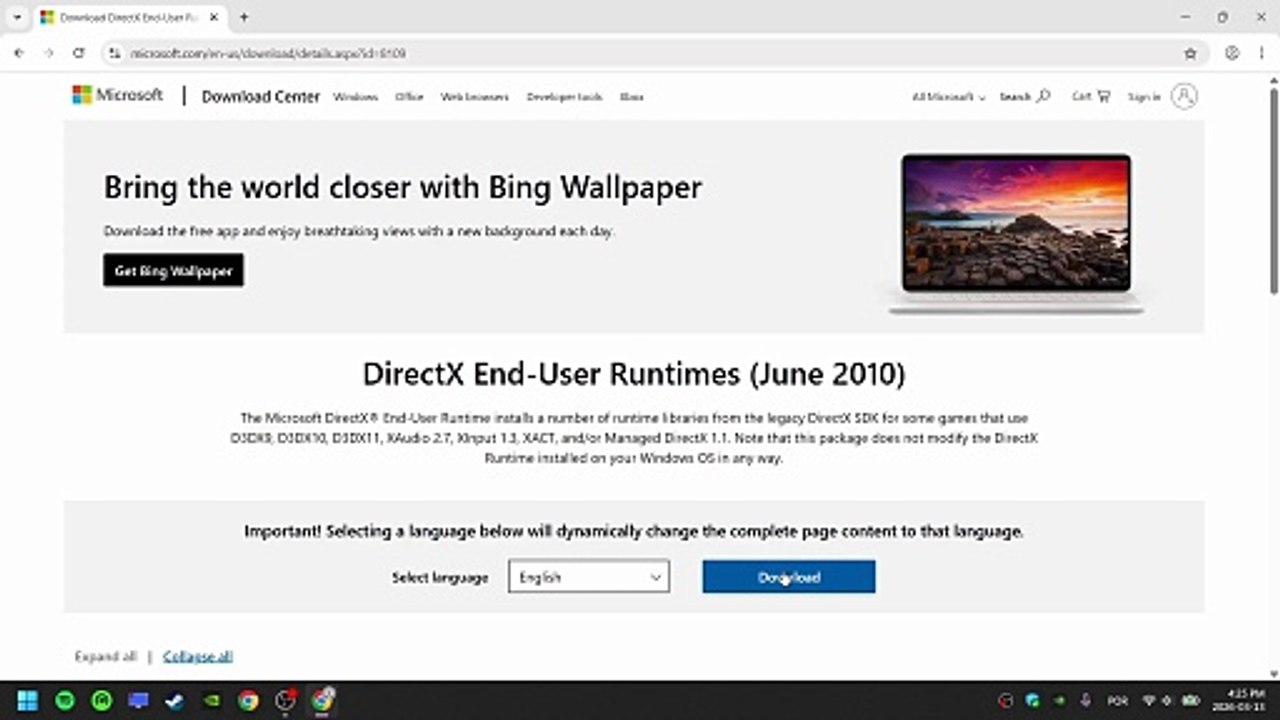Open the NVIDIA app on taskbar

(211, 700)
